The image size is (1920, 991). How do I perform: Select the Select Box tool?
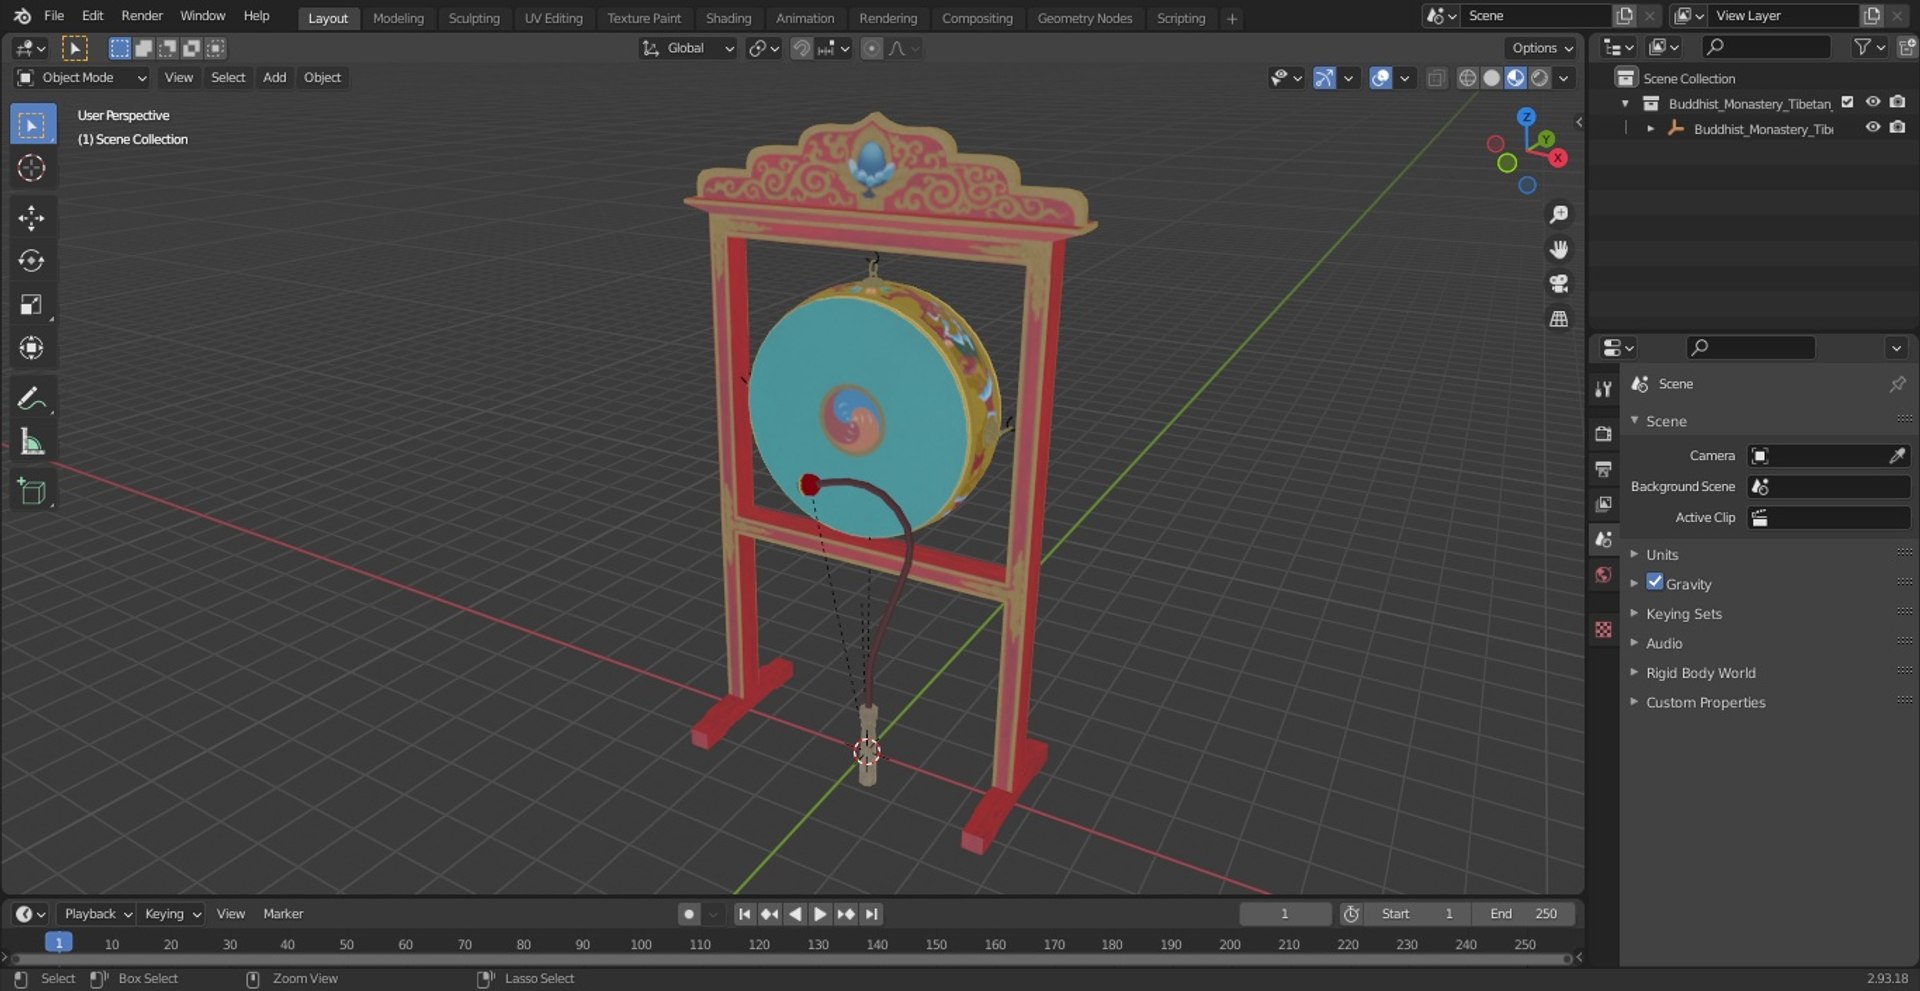(x=32, y=125)
